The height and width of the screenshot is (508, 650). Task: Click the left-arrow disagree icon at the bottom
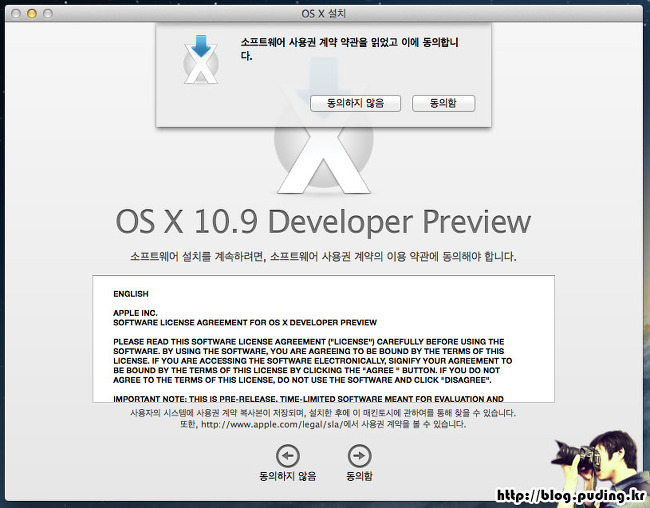(x=288, y=456)
